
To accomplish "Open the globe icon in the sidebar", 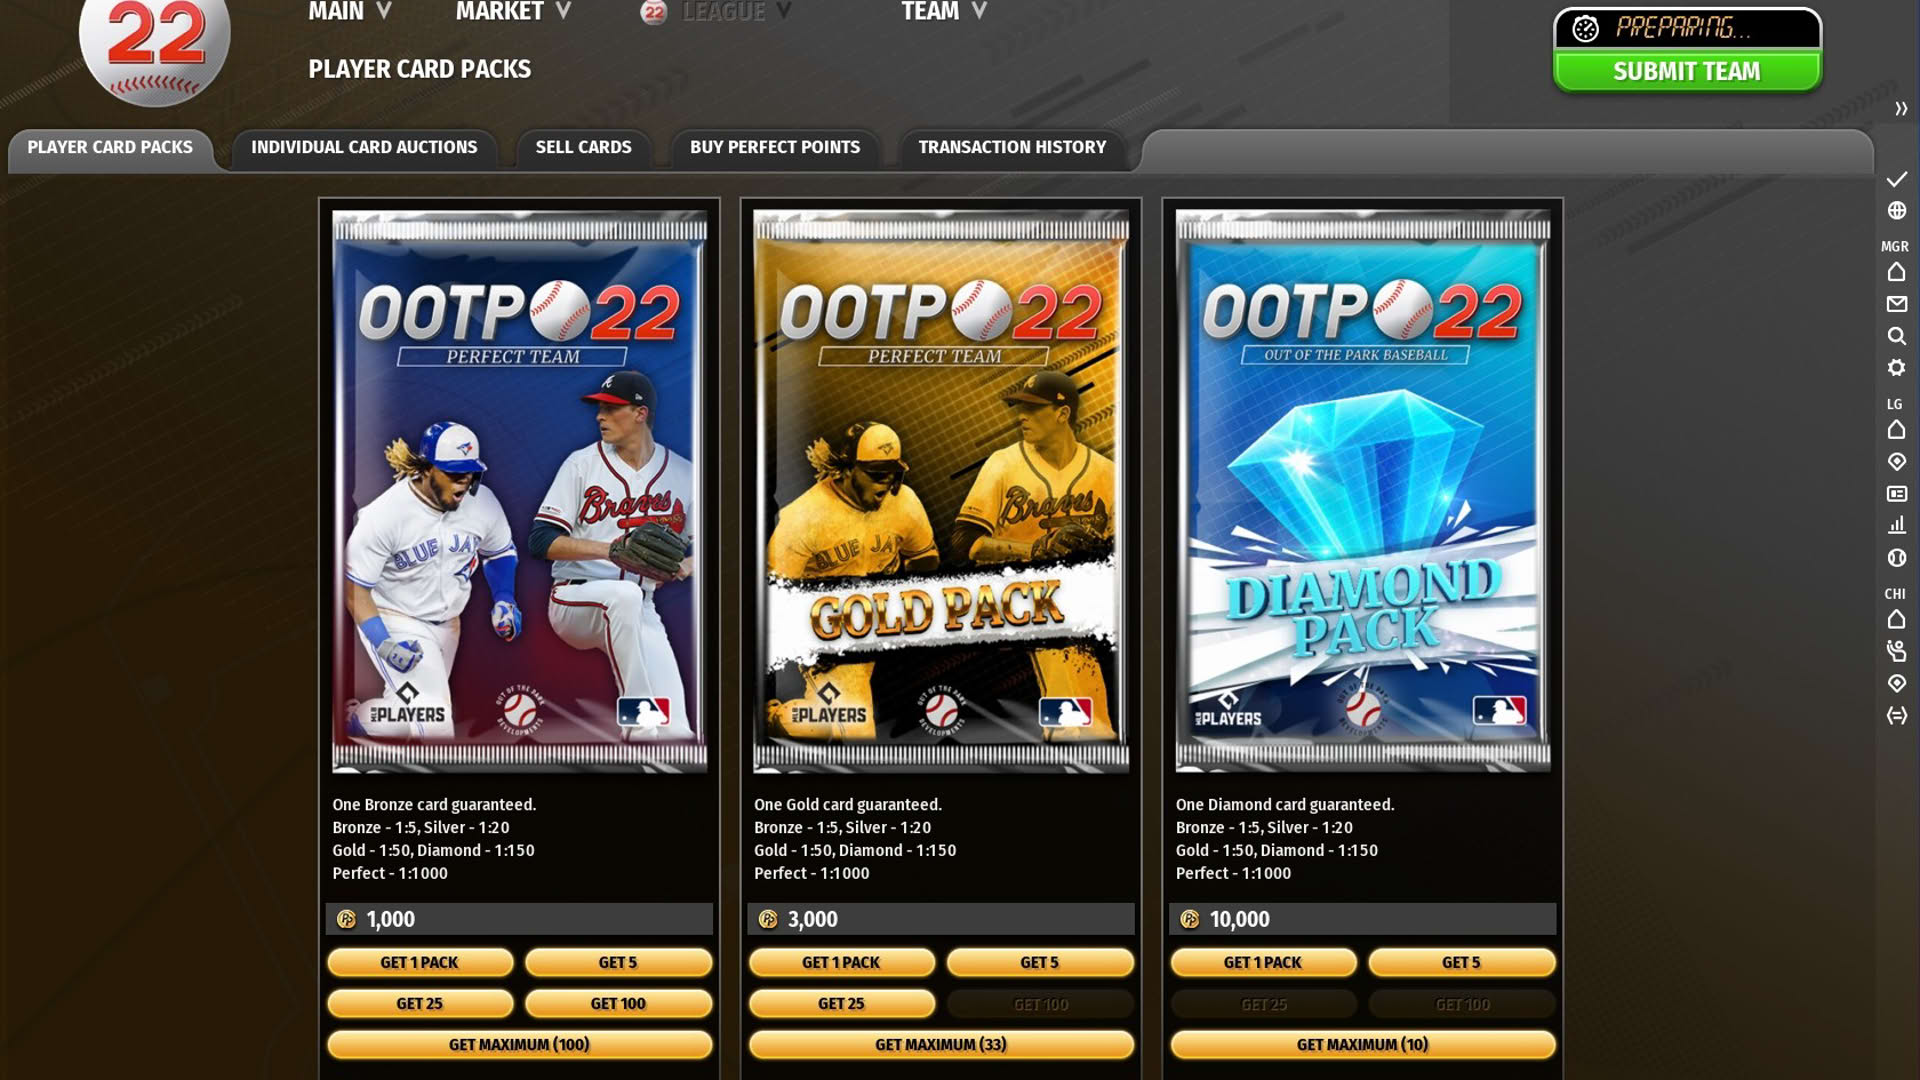I will click(x=1897, y=211).
